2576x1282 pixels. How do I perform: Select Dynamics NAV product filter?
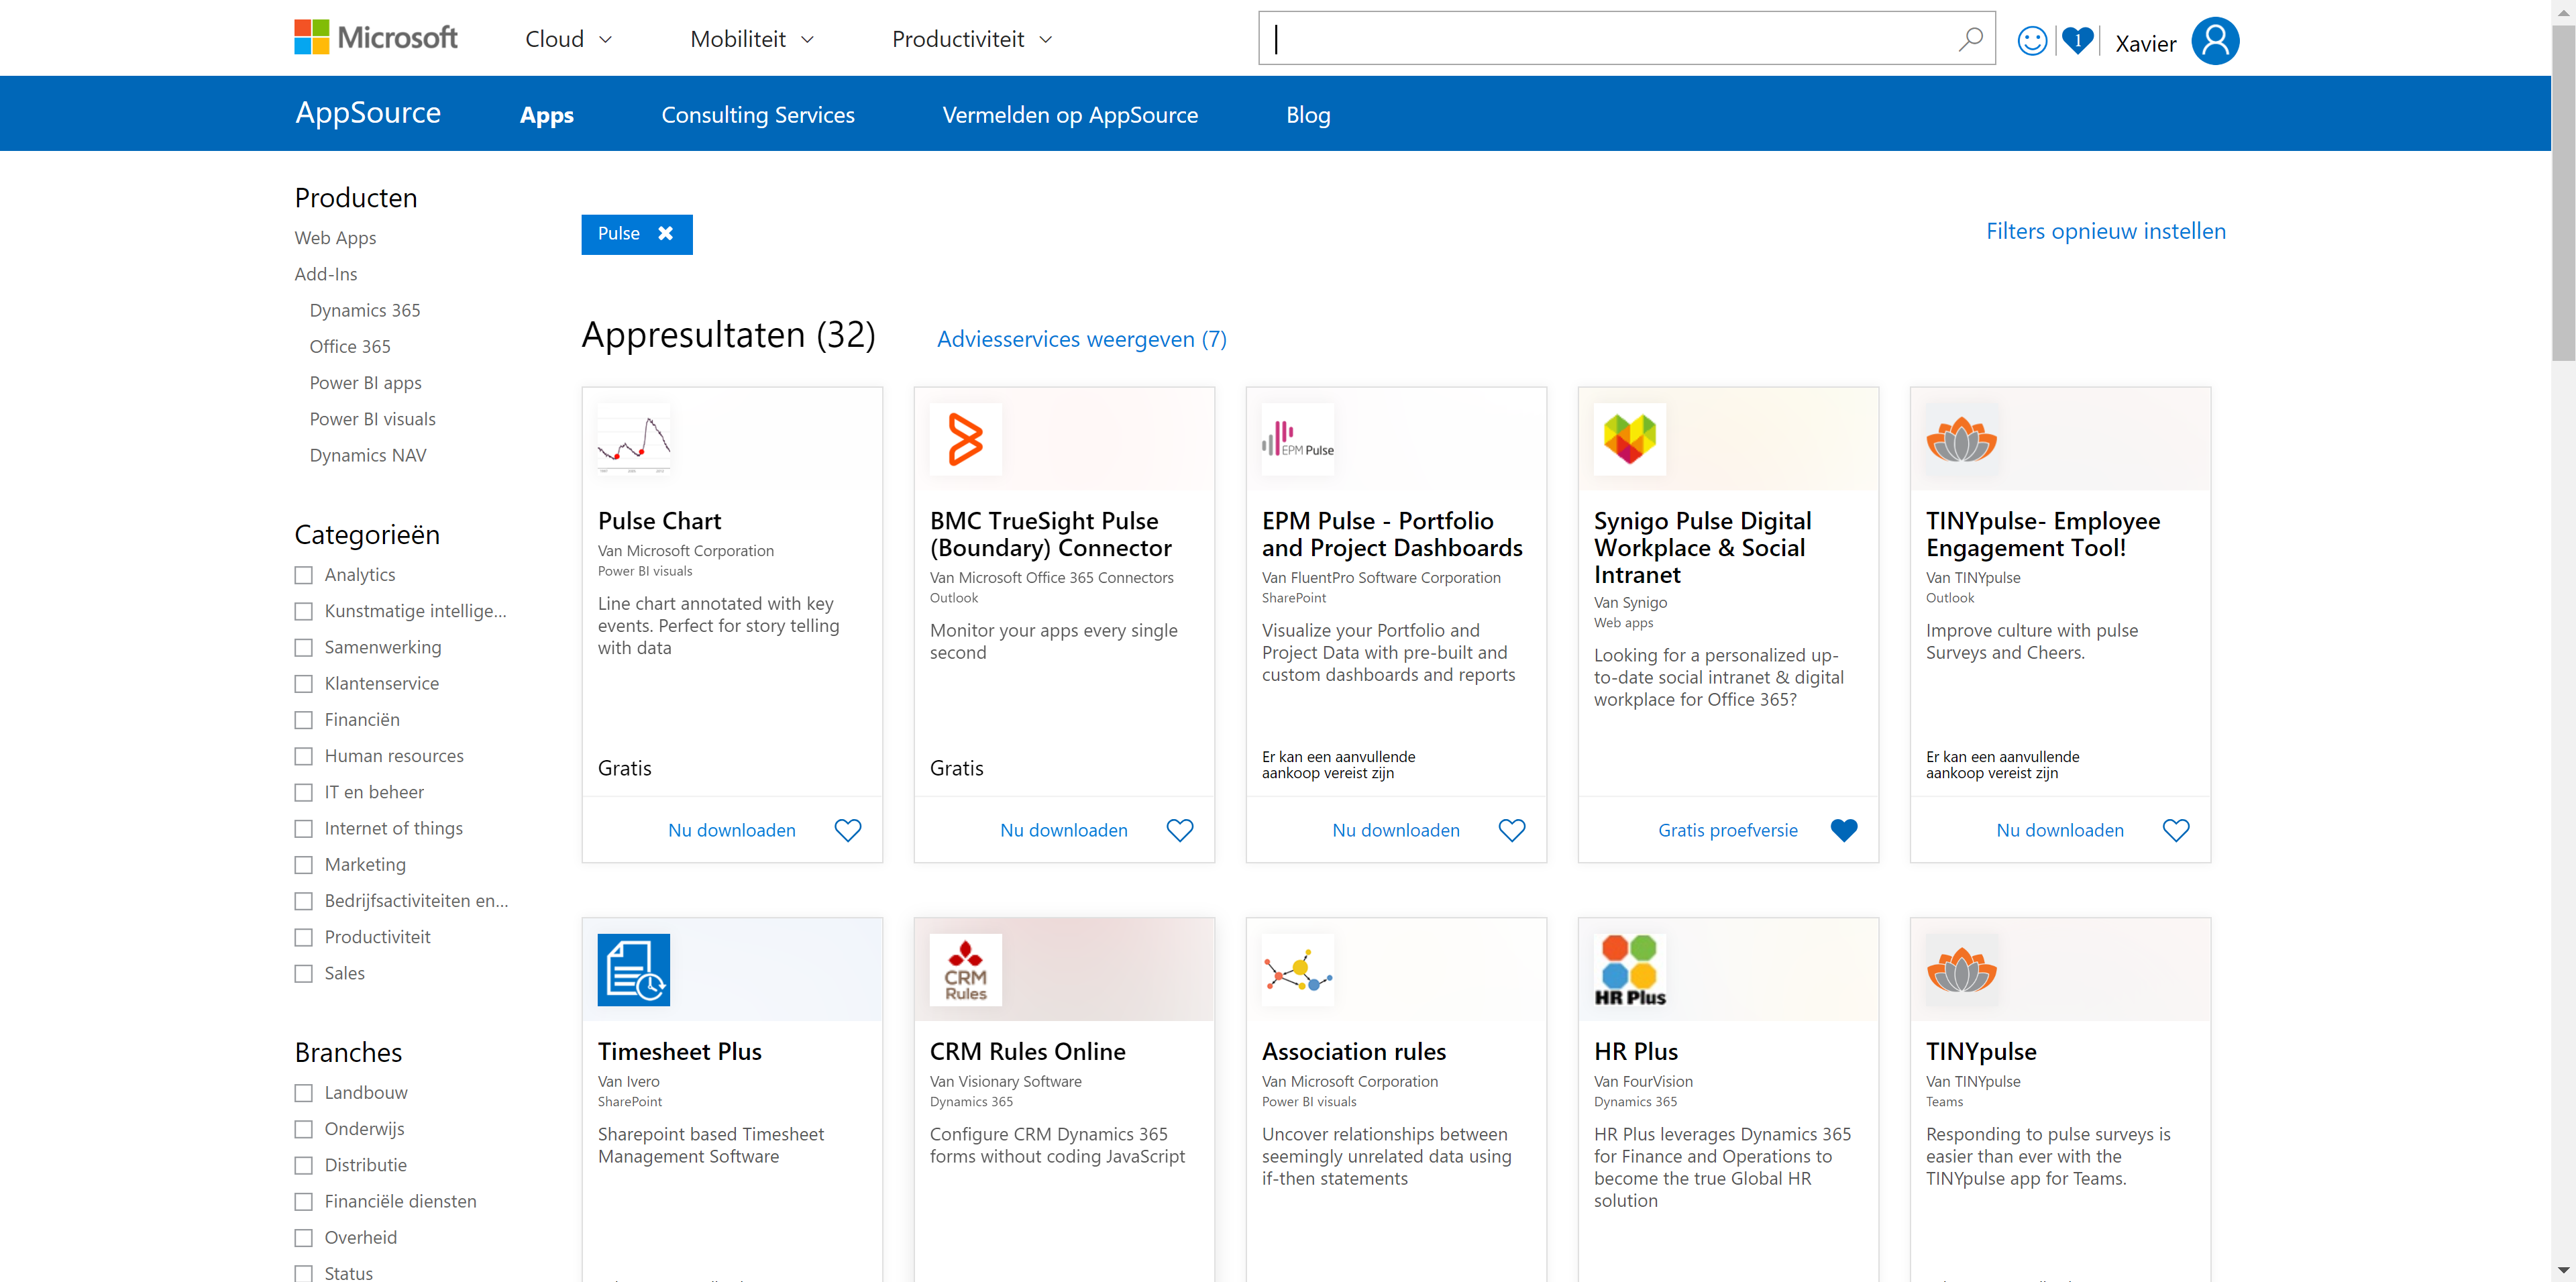coord(368,455)
